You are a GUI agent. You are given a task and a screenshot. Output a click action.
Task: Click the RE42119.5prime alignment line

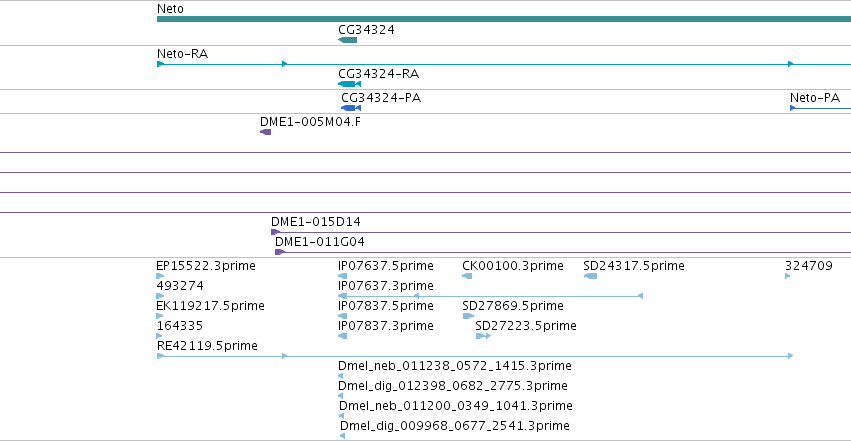pos(475,356)
